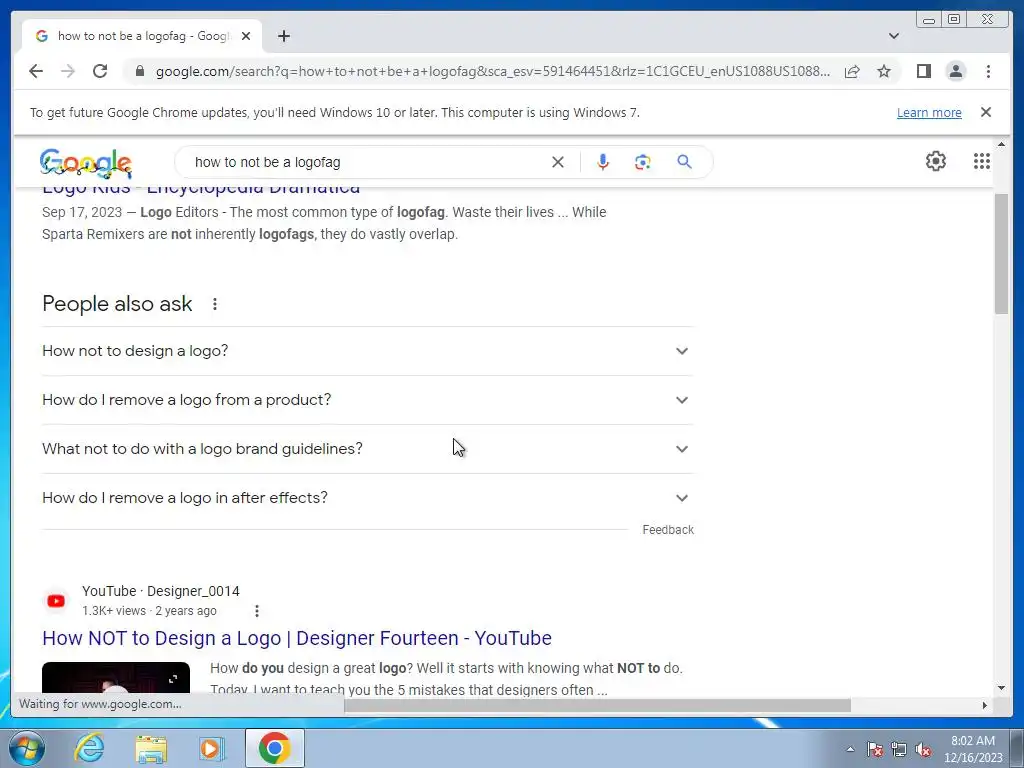The image size is (1024, 768).
Task: Click the address bar URL
Action: pyautogui.click(x=493, y=71)
